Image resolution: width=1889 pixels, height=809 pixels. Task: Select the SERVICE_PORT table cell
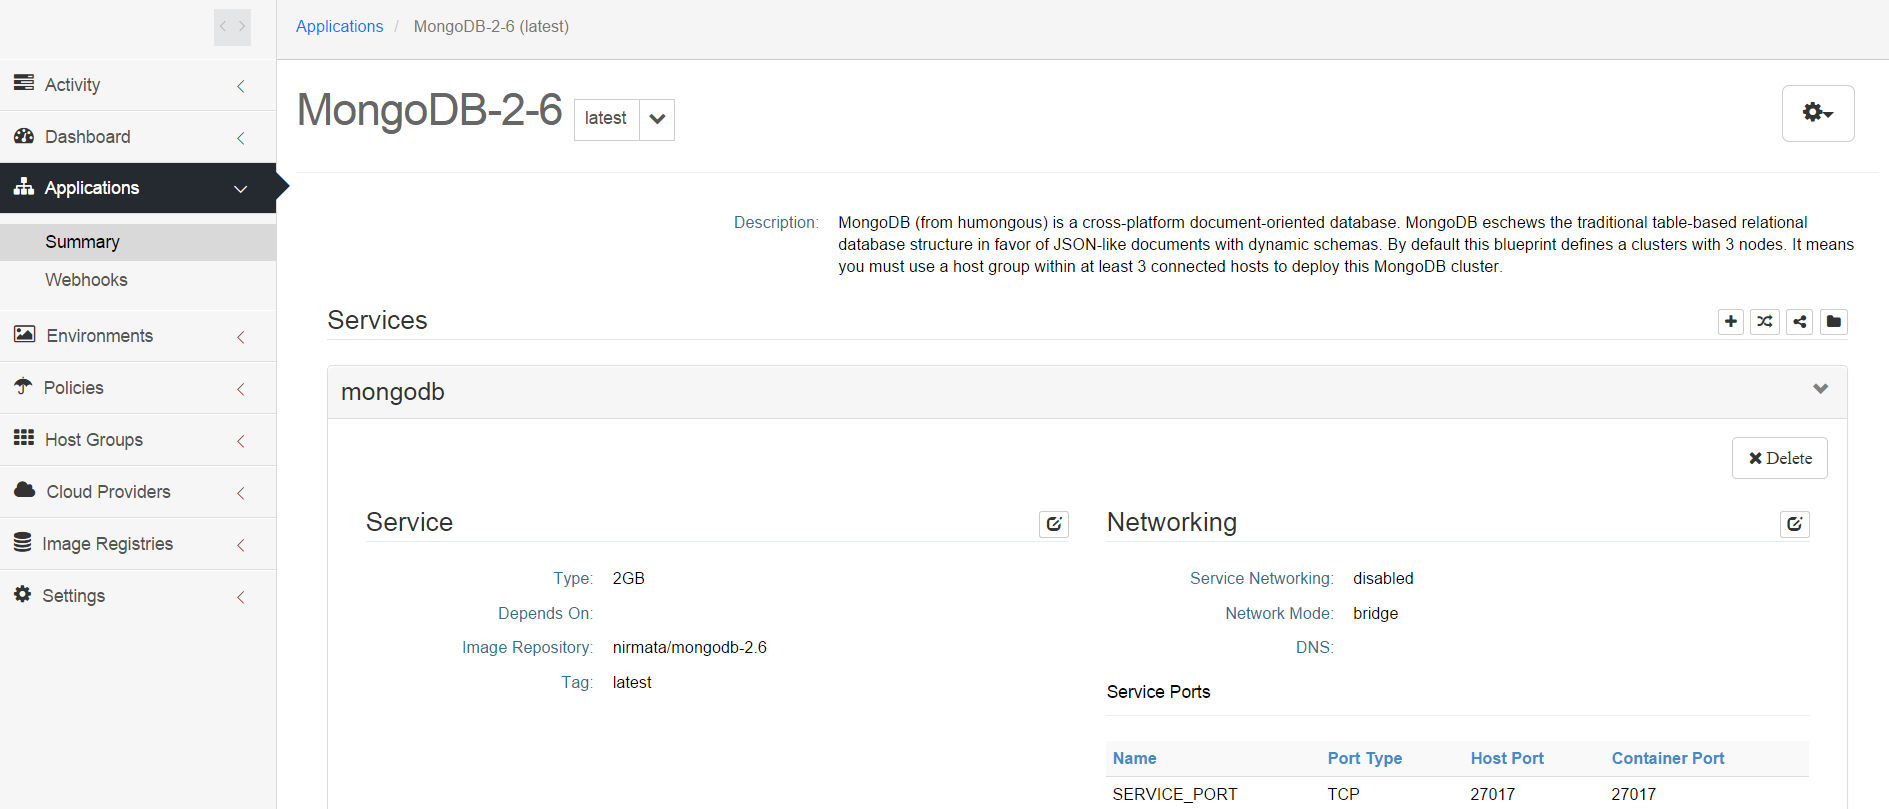1175,794
